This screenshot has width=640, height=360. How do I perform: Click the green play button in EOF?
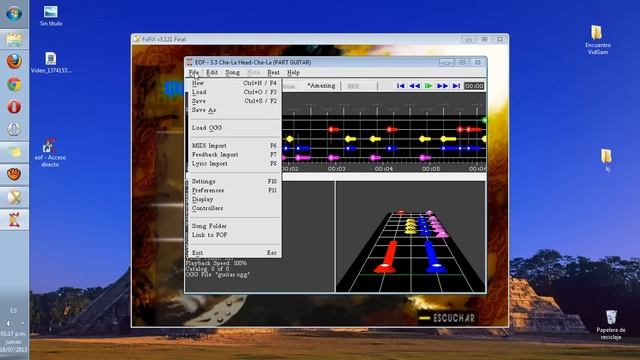coord(428,86)
